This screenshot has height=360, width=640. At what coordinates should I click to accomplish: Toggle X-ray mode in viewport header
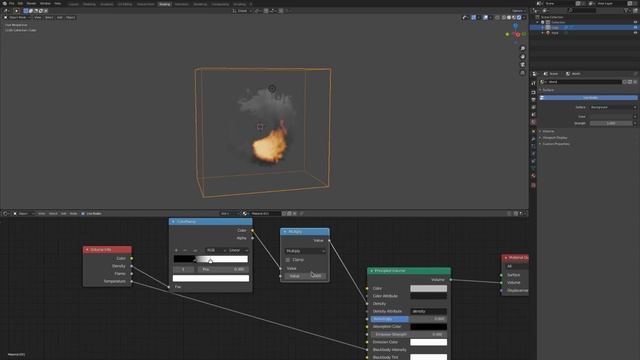[497, 18]
